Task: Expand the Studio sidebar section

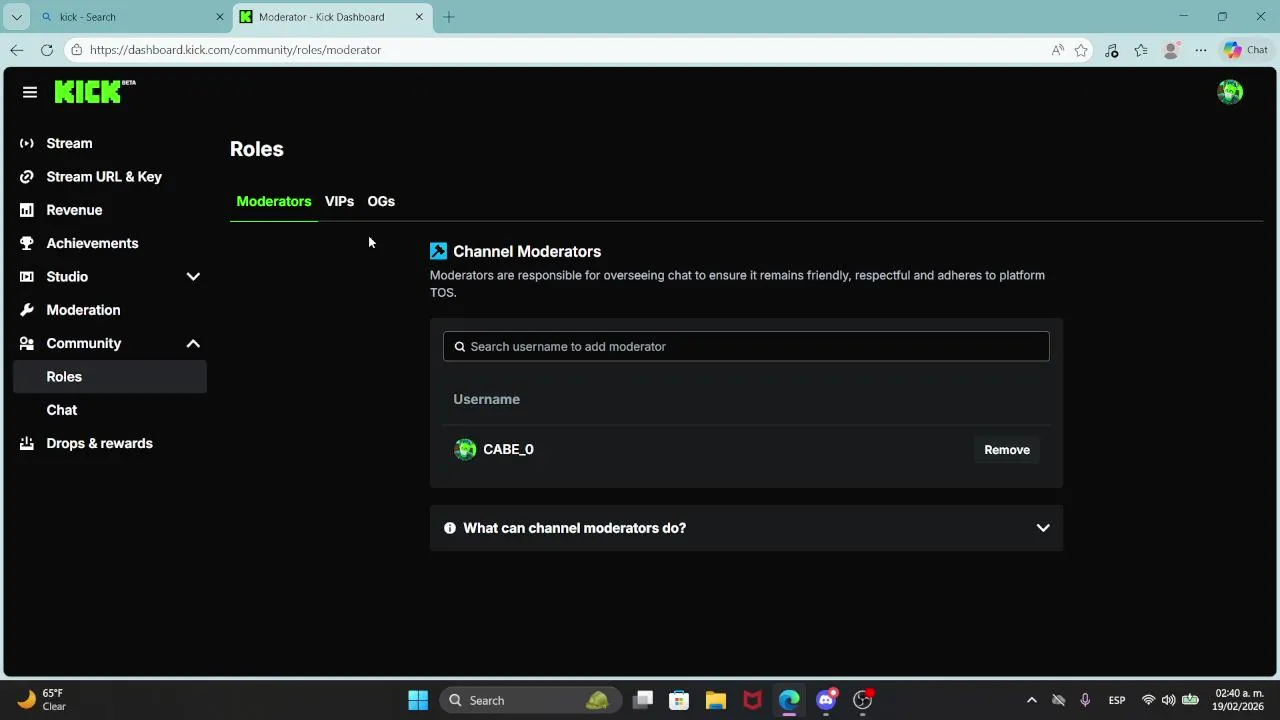Action: tap(193, 277)
